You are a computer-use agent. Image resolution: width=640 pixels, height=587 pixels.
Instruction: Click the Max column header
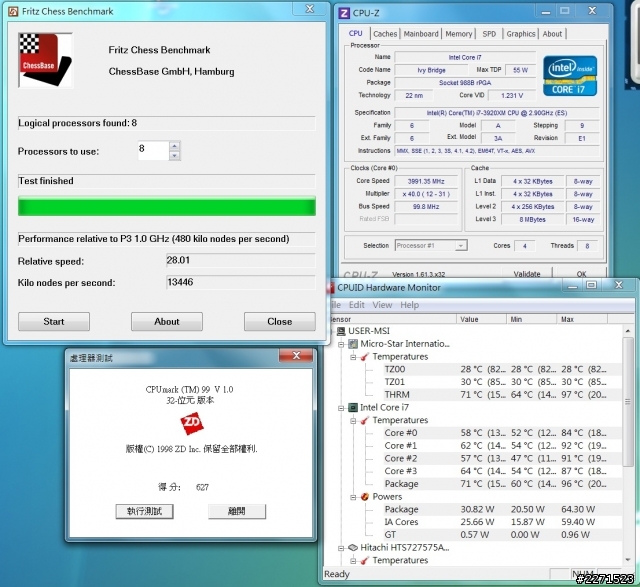tap(582, 319)
